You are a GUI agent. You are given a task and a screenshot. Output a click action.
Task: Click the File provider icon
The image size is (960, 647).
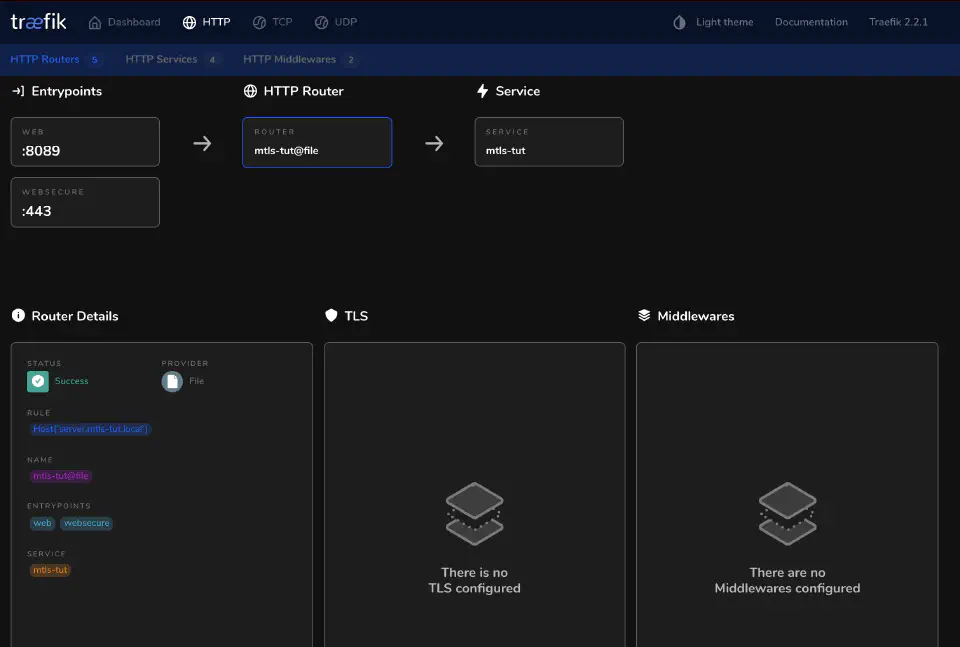click(x=172, y=381)
